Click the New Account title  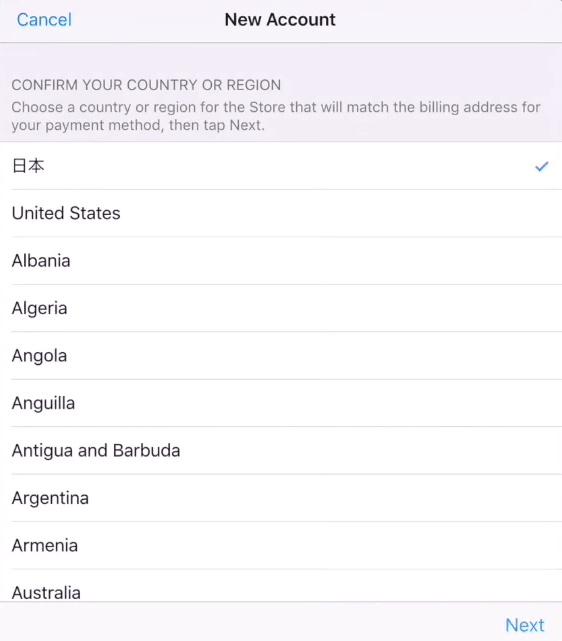280,20
